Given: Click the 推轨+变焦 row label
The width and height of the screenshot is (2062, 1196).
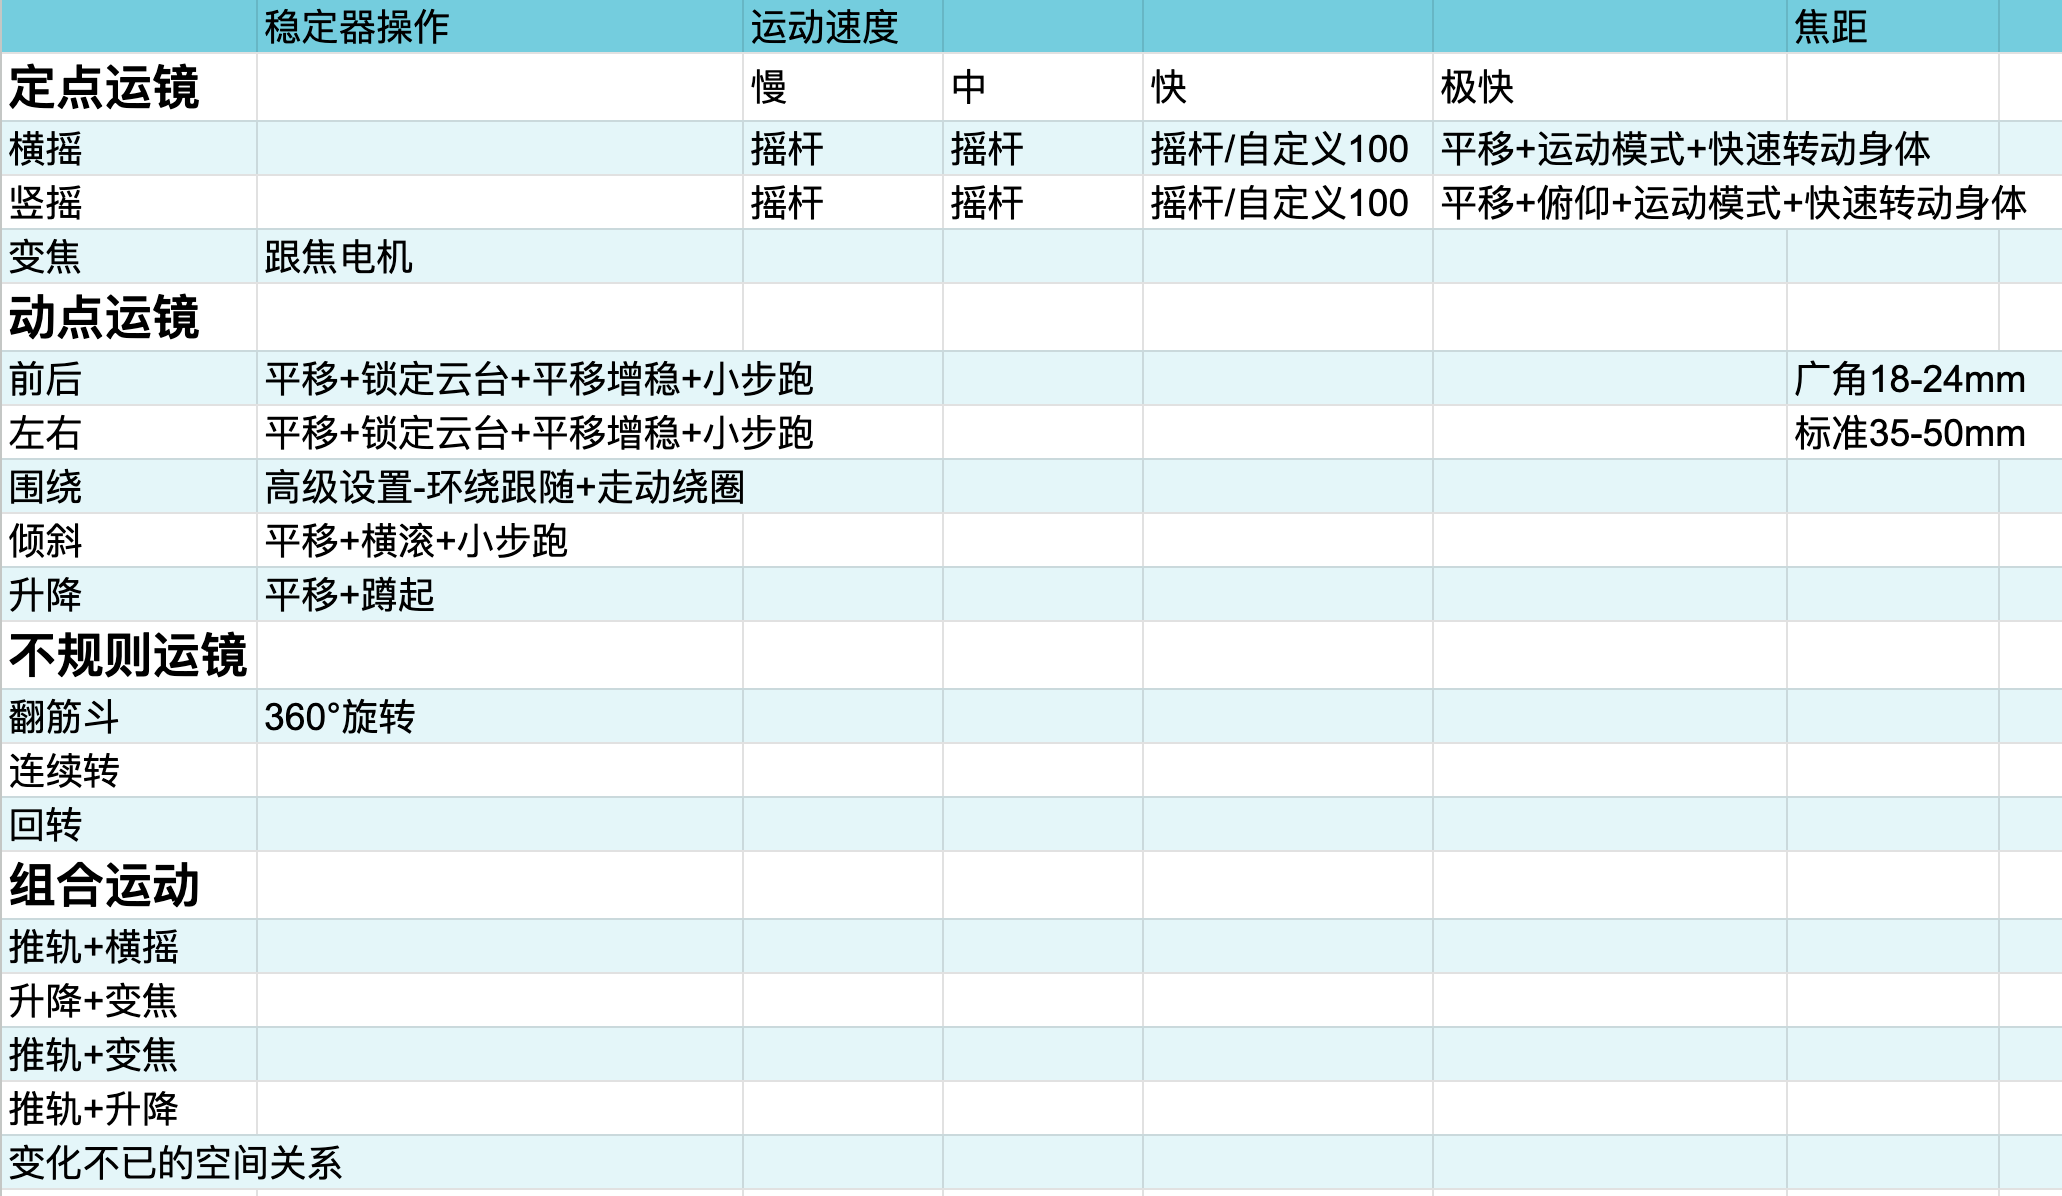Looking at the screenshot, I should [129, 1055].
